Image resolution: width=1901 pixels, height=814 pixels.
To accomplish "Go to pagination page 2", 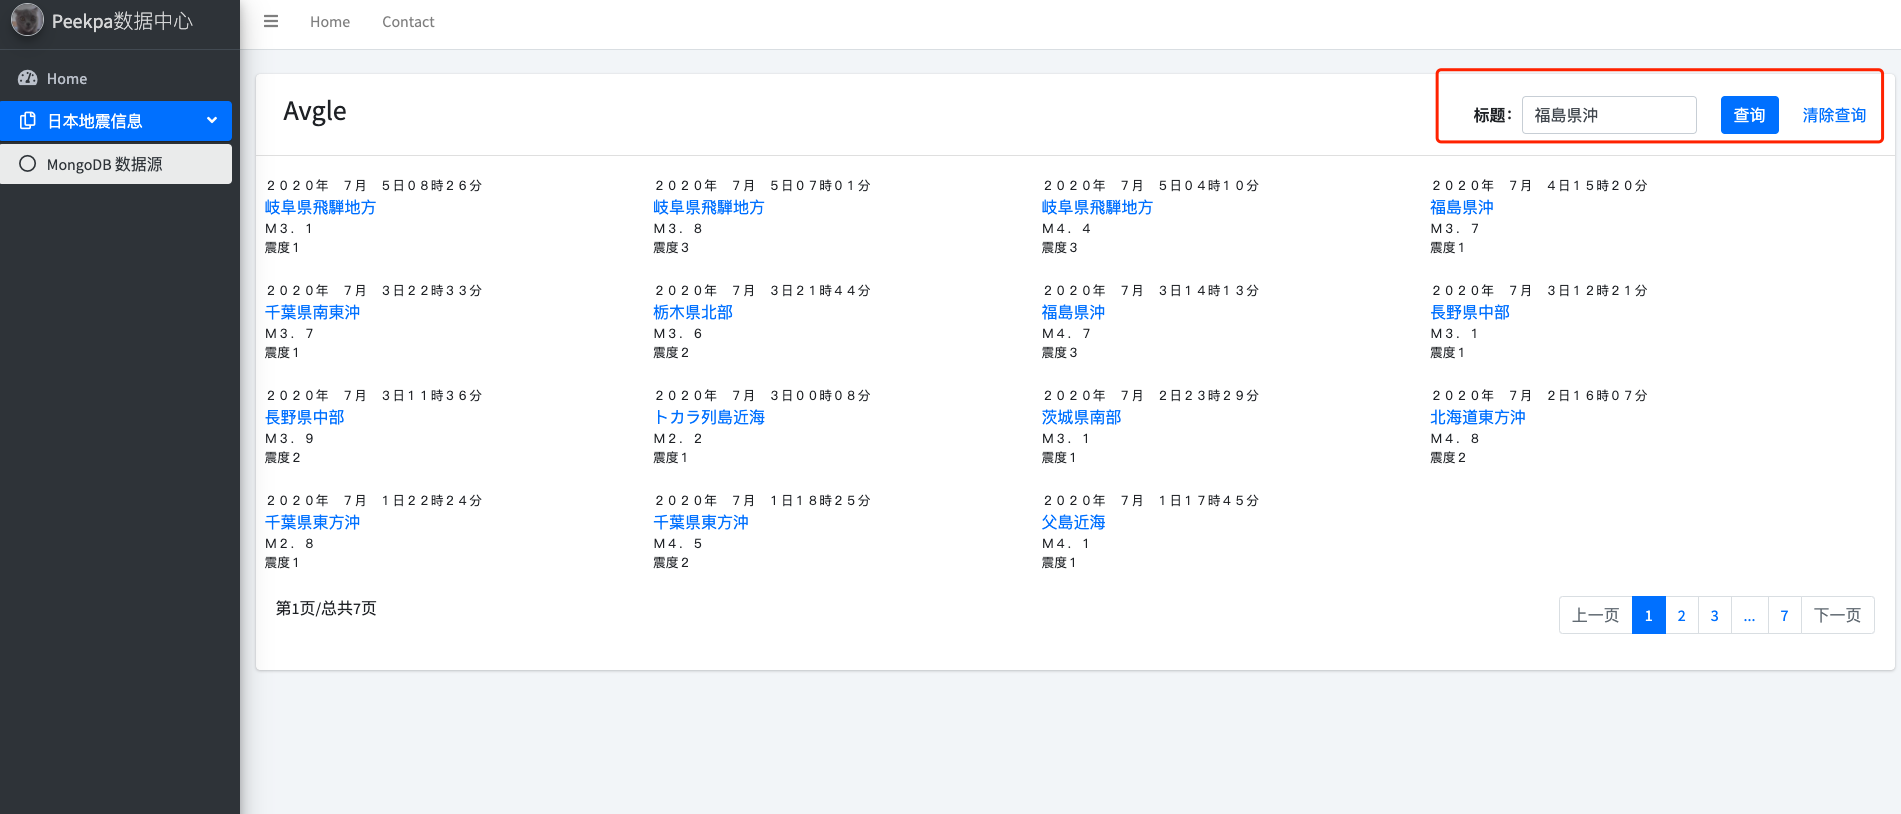I will coord(1682,615).
